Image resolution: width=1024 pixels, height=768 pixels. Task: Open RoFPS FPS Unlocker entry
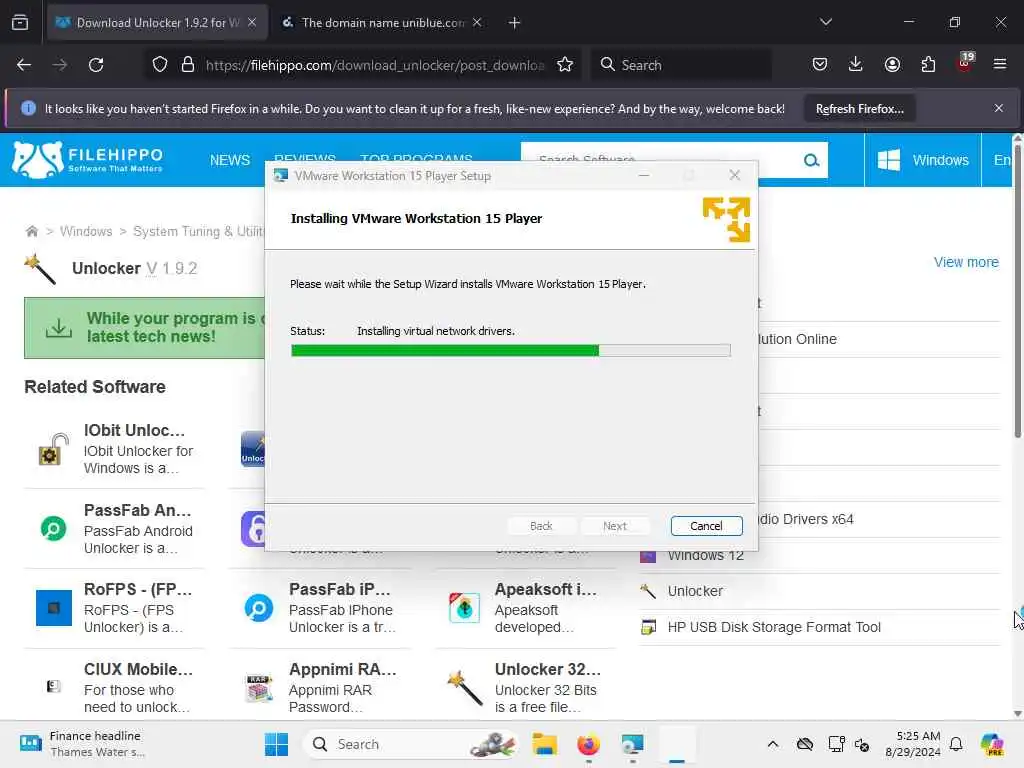coord(116,608)
